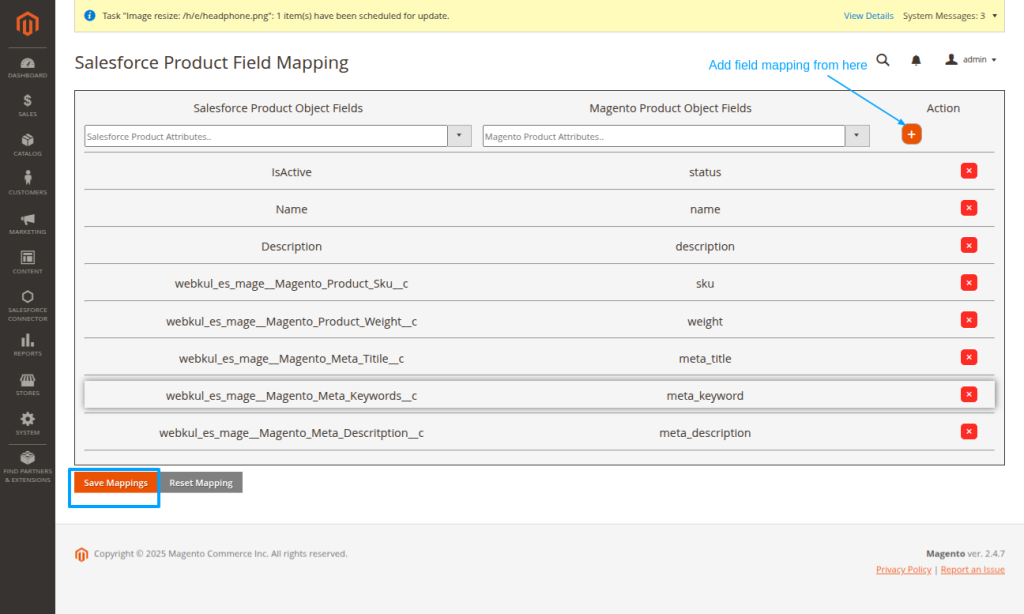Click the IsActive field text
This screenshot has width=1024, height=614.
291,172
